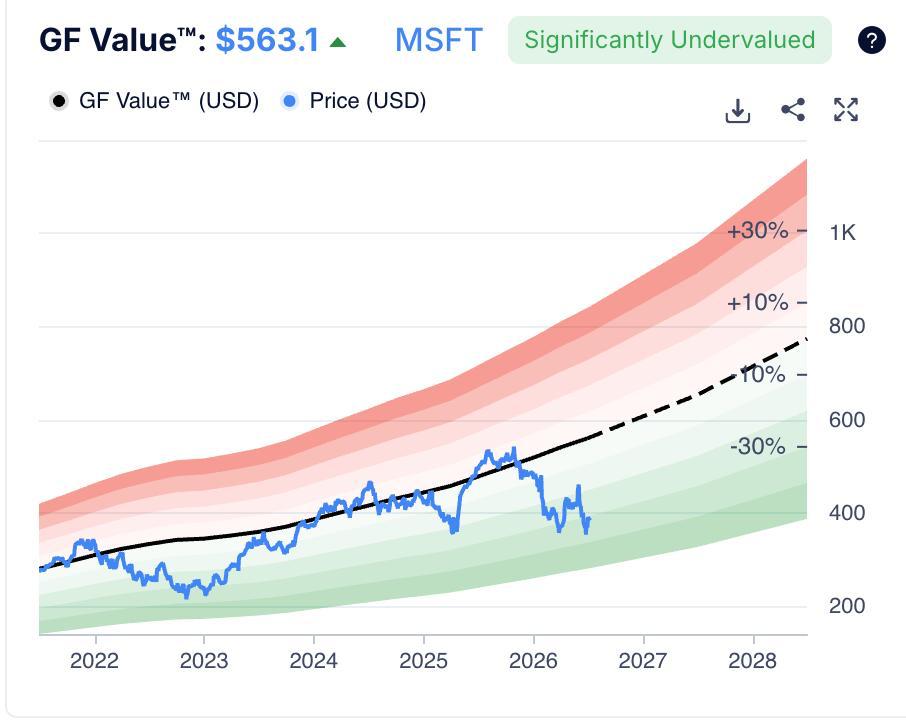The width and height of the screenshot is (906, 726).
Task: Click the Significantly Undervalued badge
Action: click(x=670, y=40)
